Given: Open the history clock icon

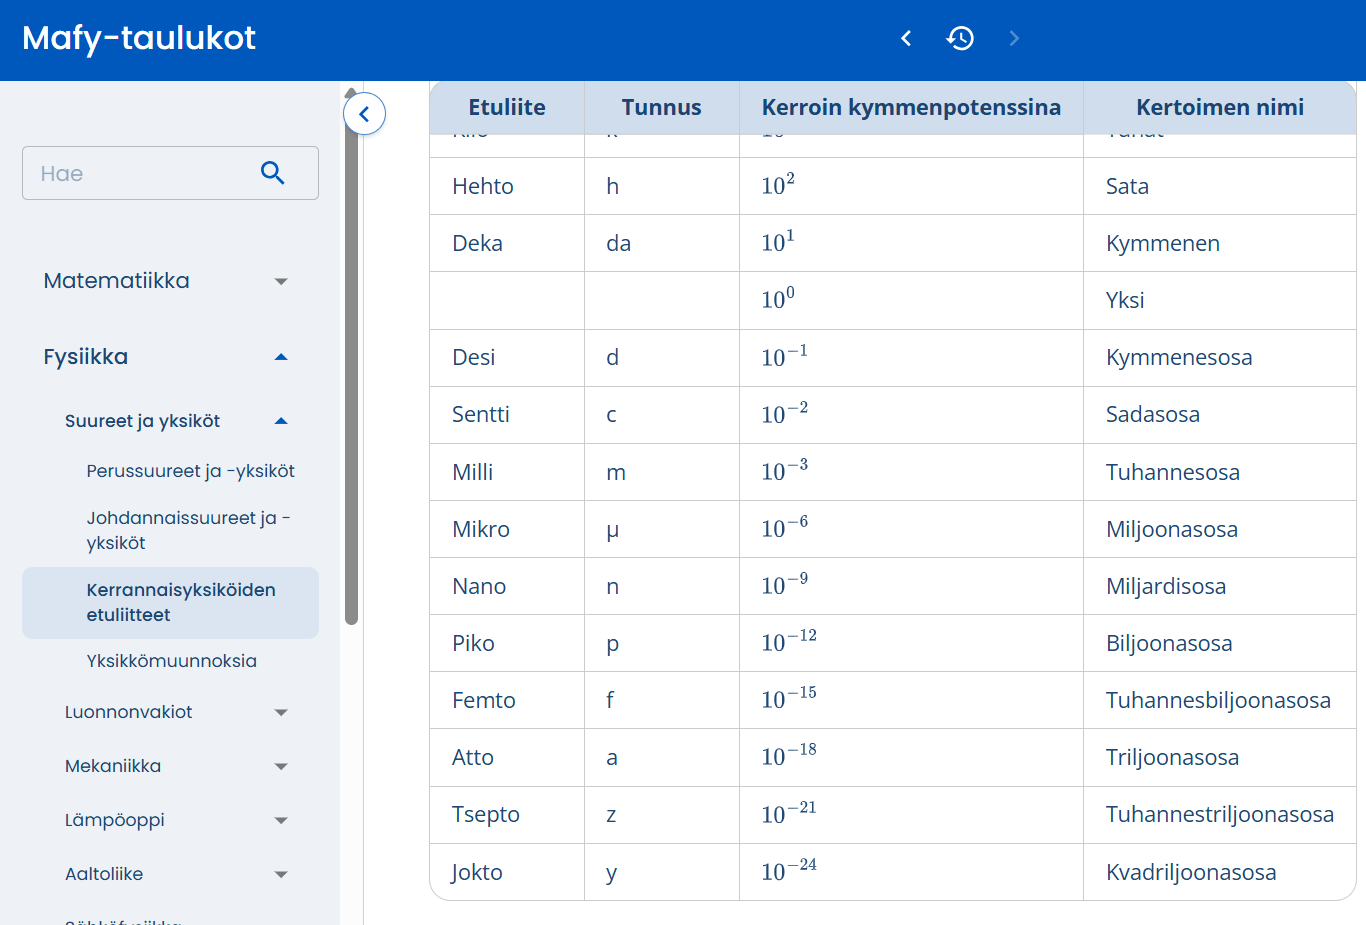Looking at the screenshot, I should point(960,38).
